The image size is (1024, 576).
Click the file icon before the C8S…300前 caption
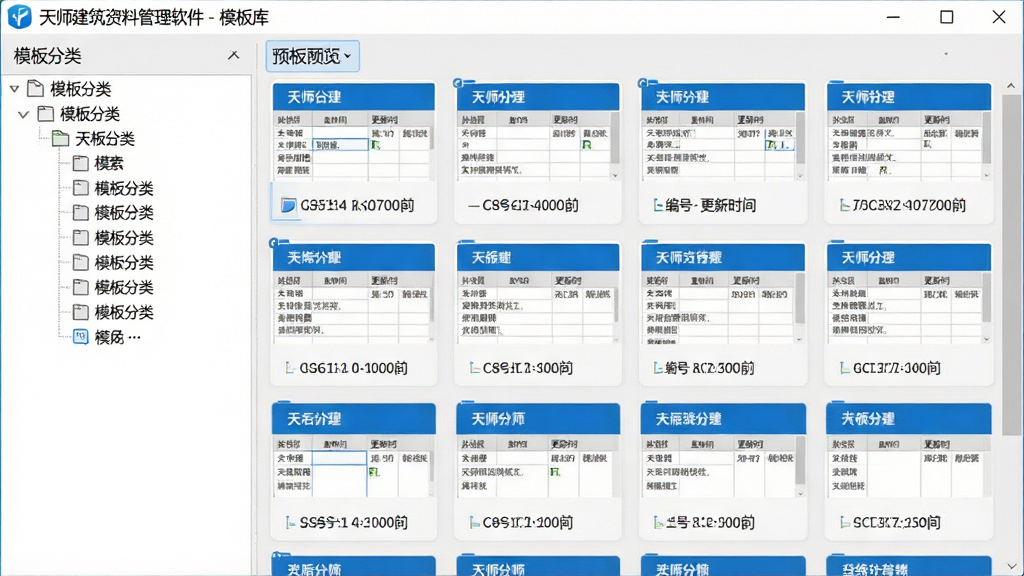[474, 368]
